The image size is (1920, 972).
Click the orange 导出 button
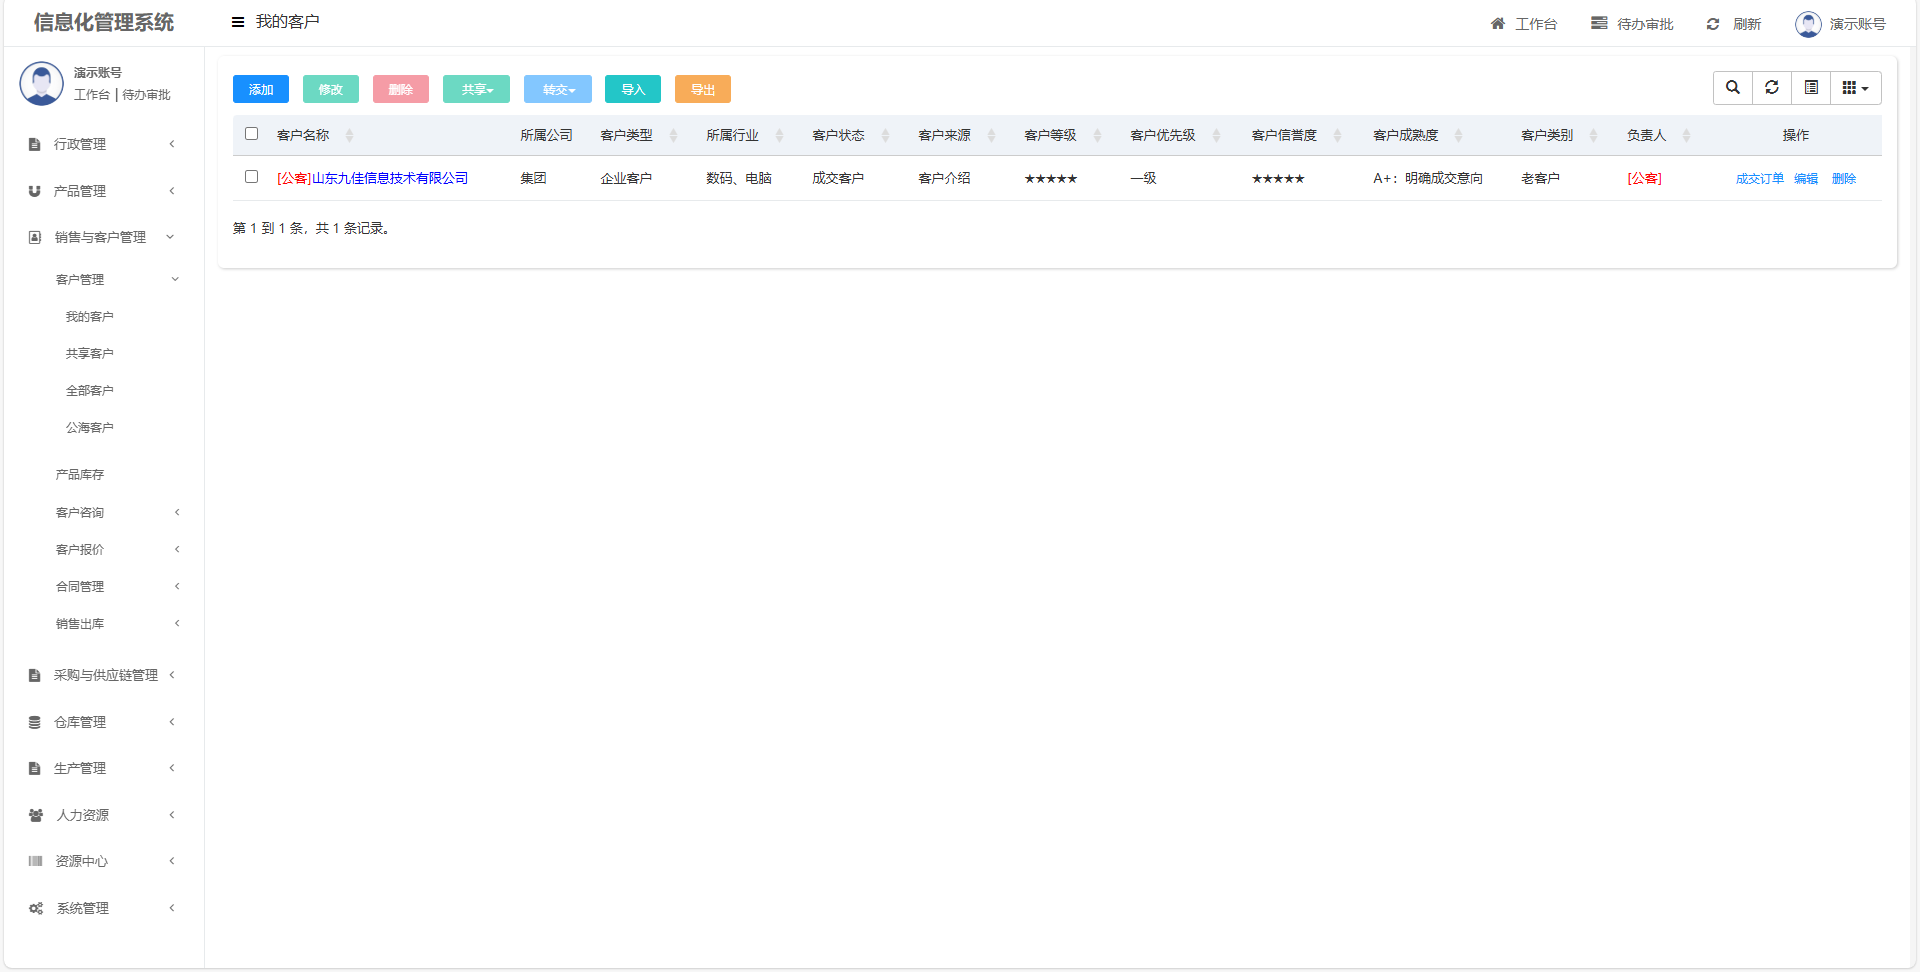(x=703, y=90)
